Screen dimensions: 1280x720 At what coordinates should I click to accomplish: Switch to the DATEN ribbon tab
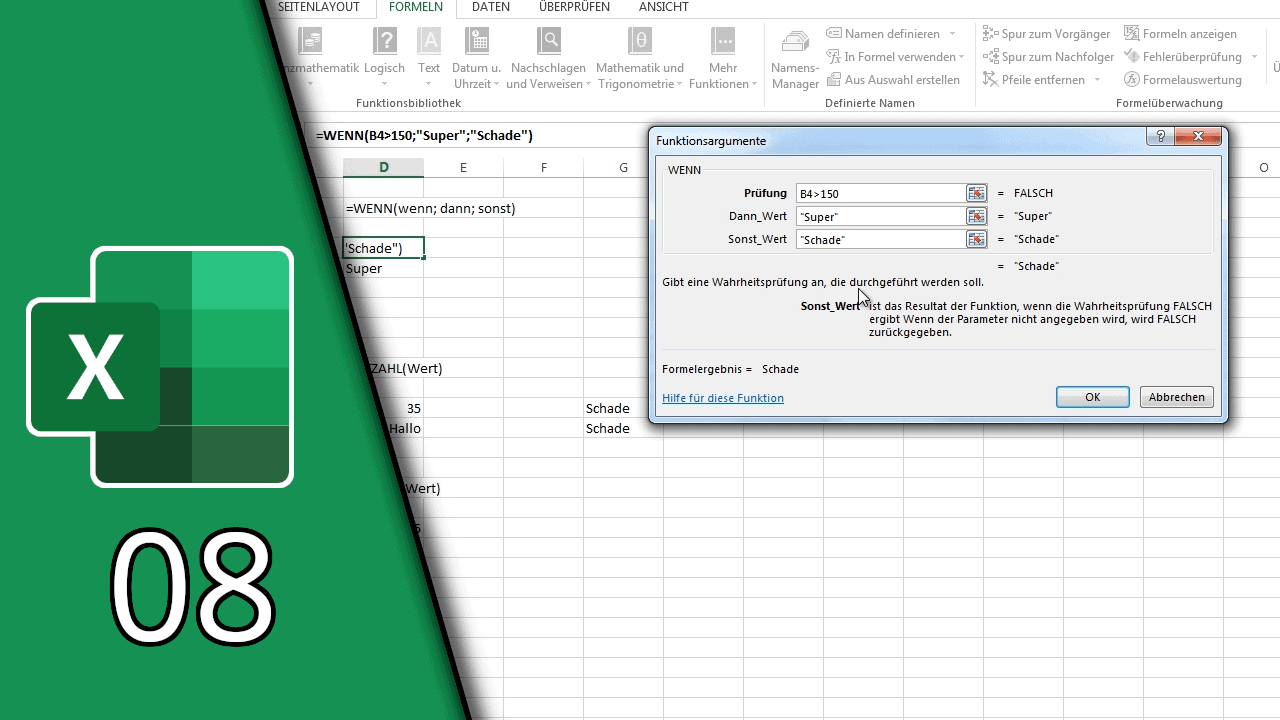point(491,8)
